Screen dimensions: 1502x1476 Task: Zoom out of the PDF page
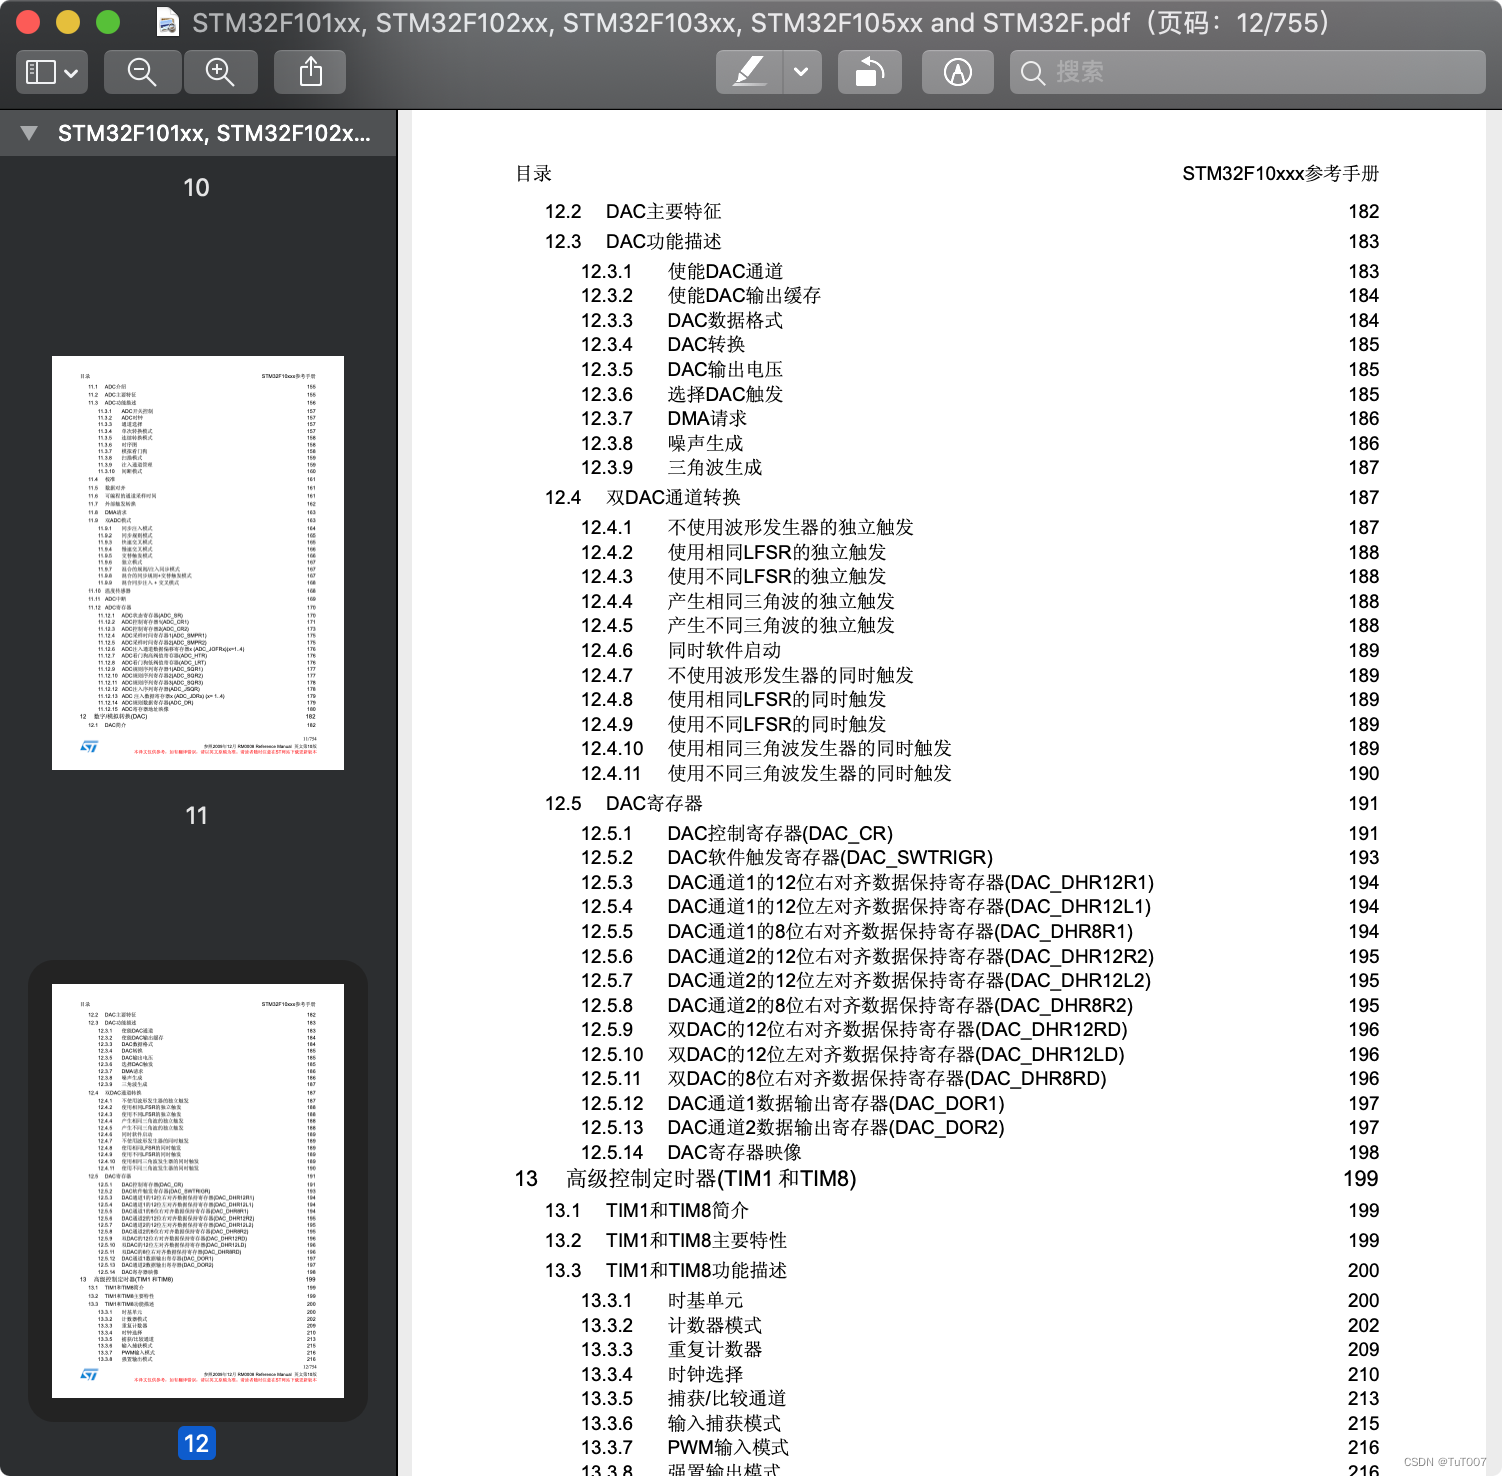[x=142, y=71]
